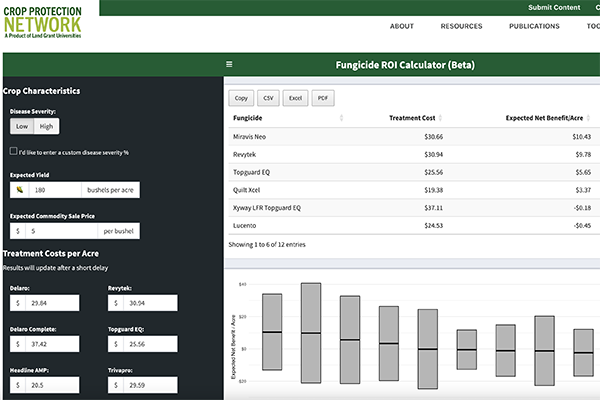Click 'Showing 1 to 6 of 12 entries'
The image size is (600, 400).
(x=267, y=244)
